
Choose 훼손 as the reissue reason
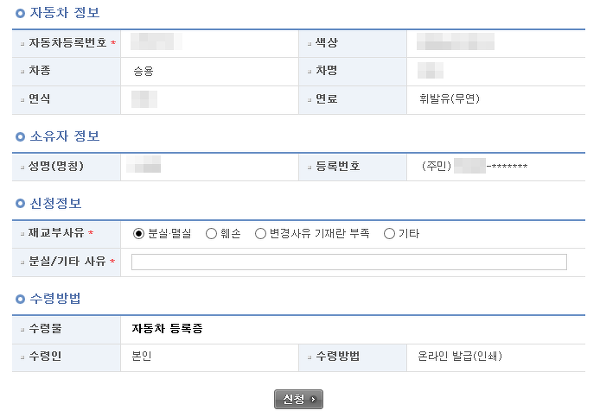pyautogui.click(x=211, y=233)
